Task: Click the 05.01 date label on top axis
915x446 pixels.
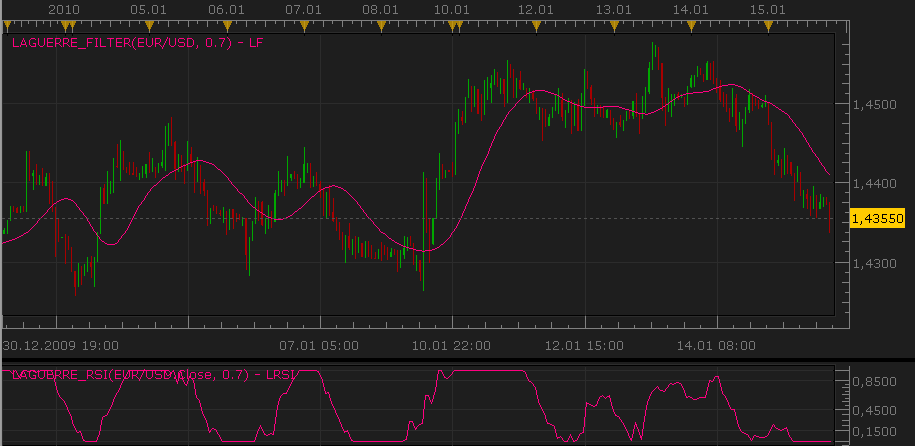Action: pos(148,9)
